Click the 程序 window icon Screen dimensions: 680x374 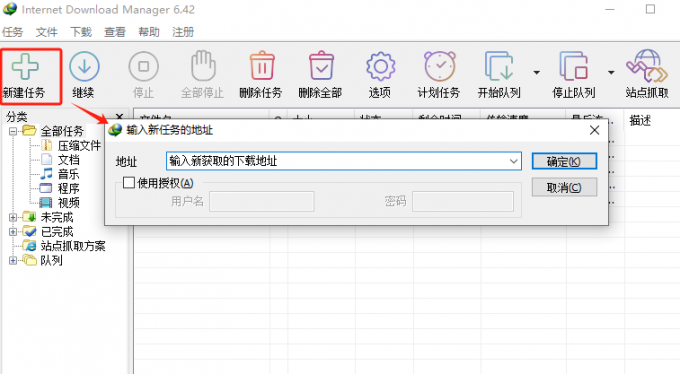click(46, 188)
